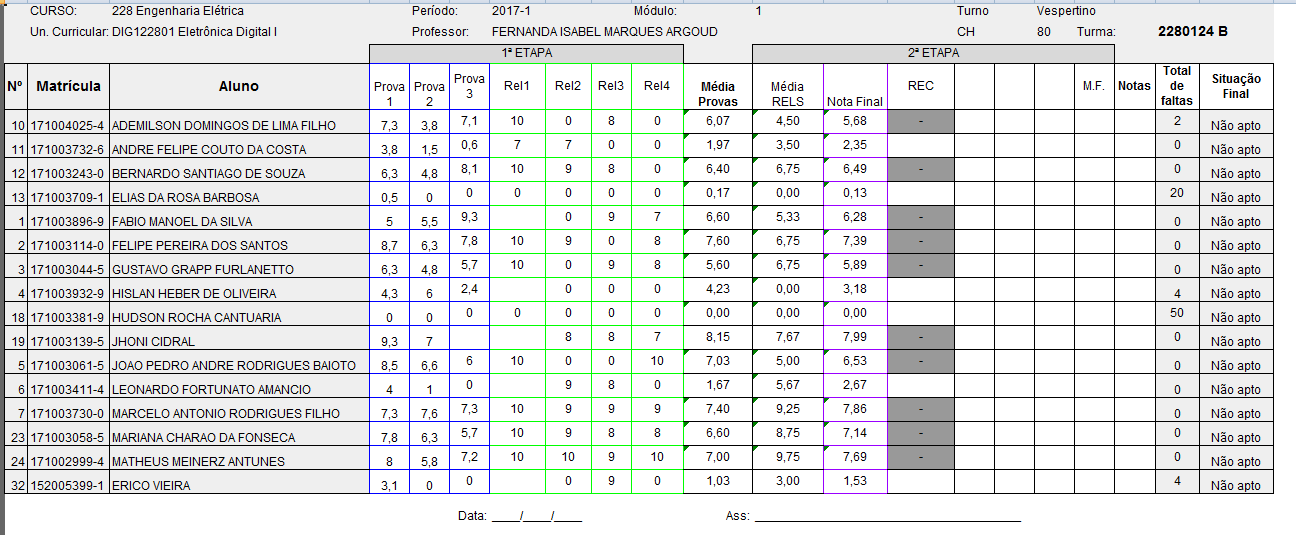
Task: Select ELIAS DA ROSA BARBOSA's 20 faltas cell
Action: click(1177, 193)
